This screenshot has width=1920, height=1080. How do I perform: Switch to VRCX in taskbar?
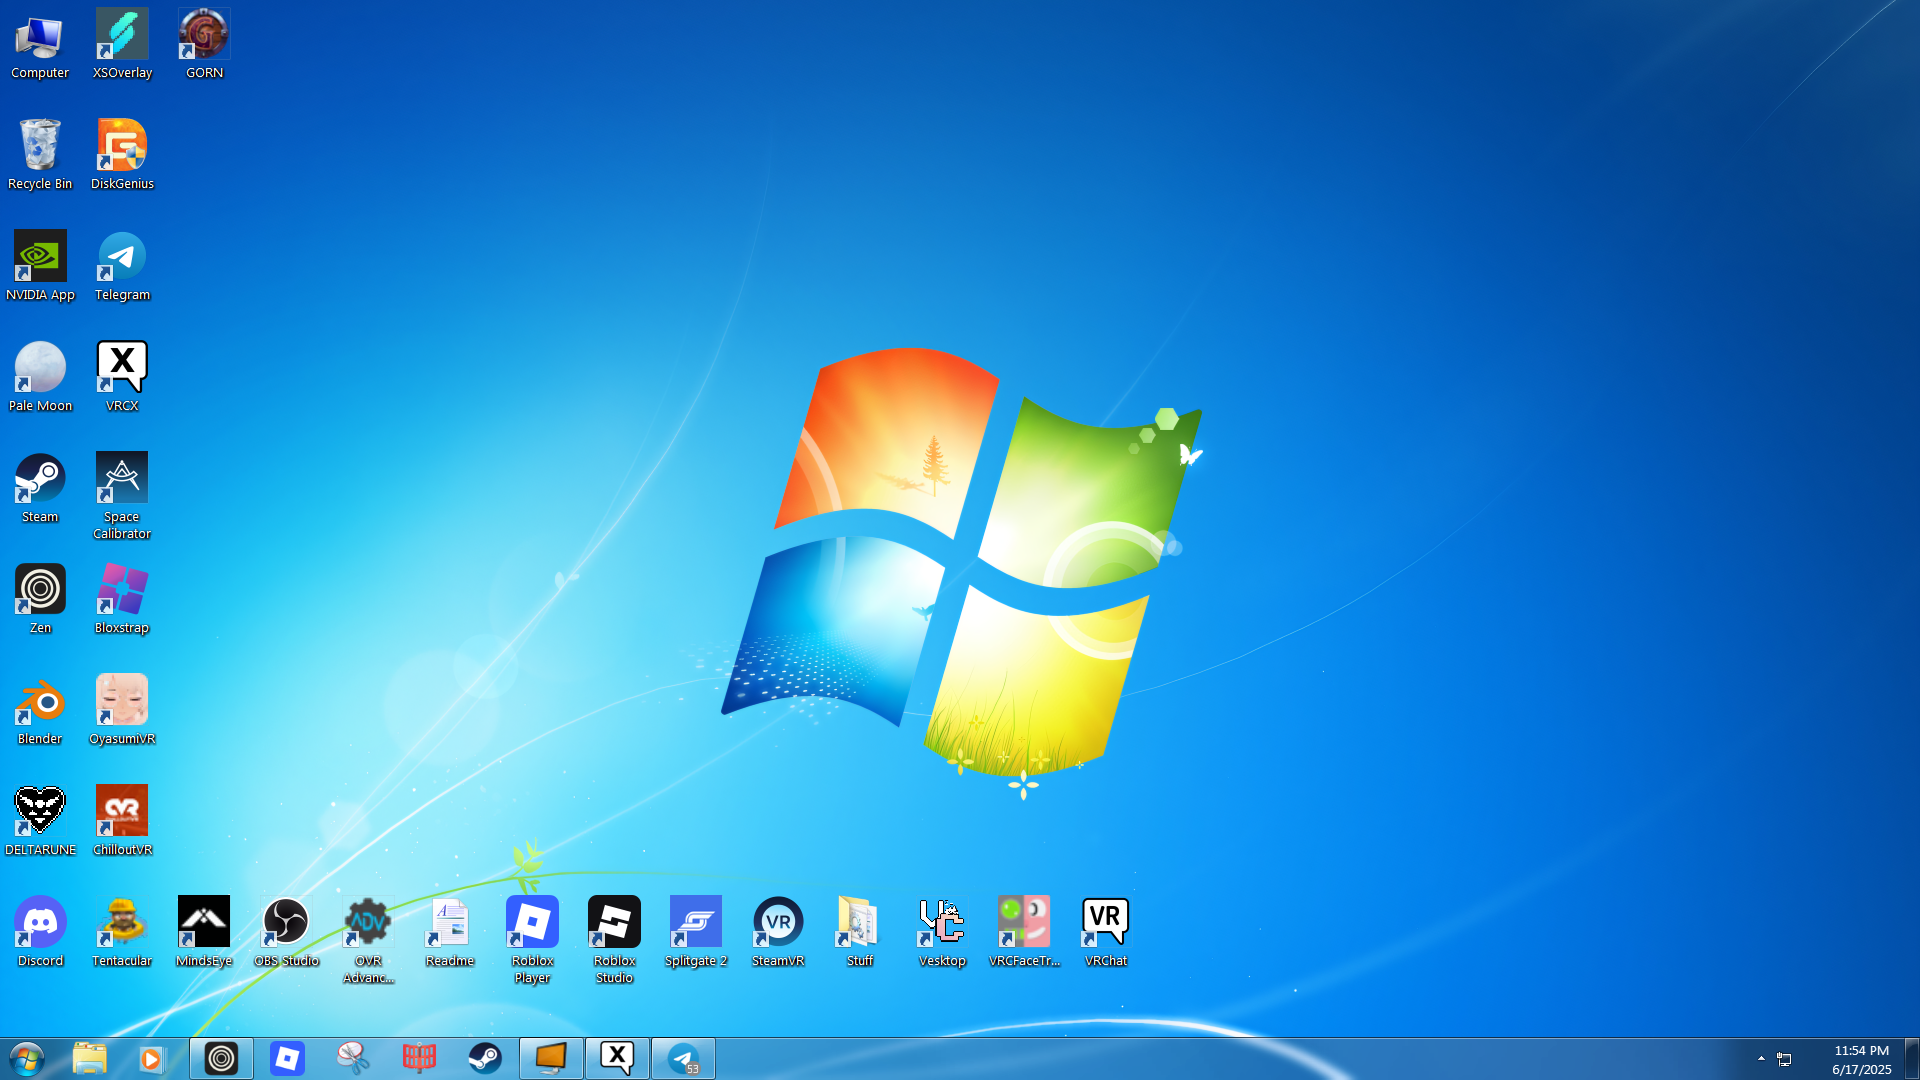click(x=617, y=1059)
